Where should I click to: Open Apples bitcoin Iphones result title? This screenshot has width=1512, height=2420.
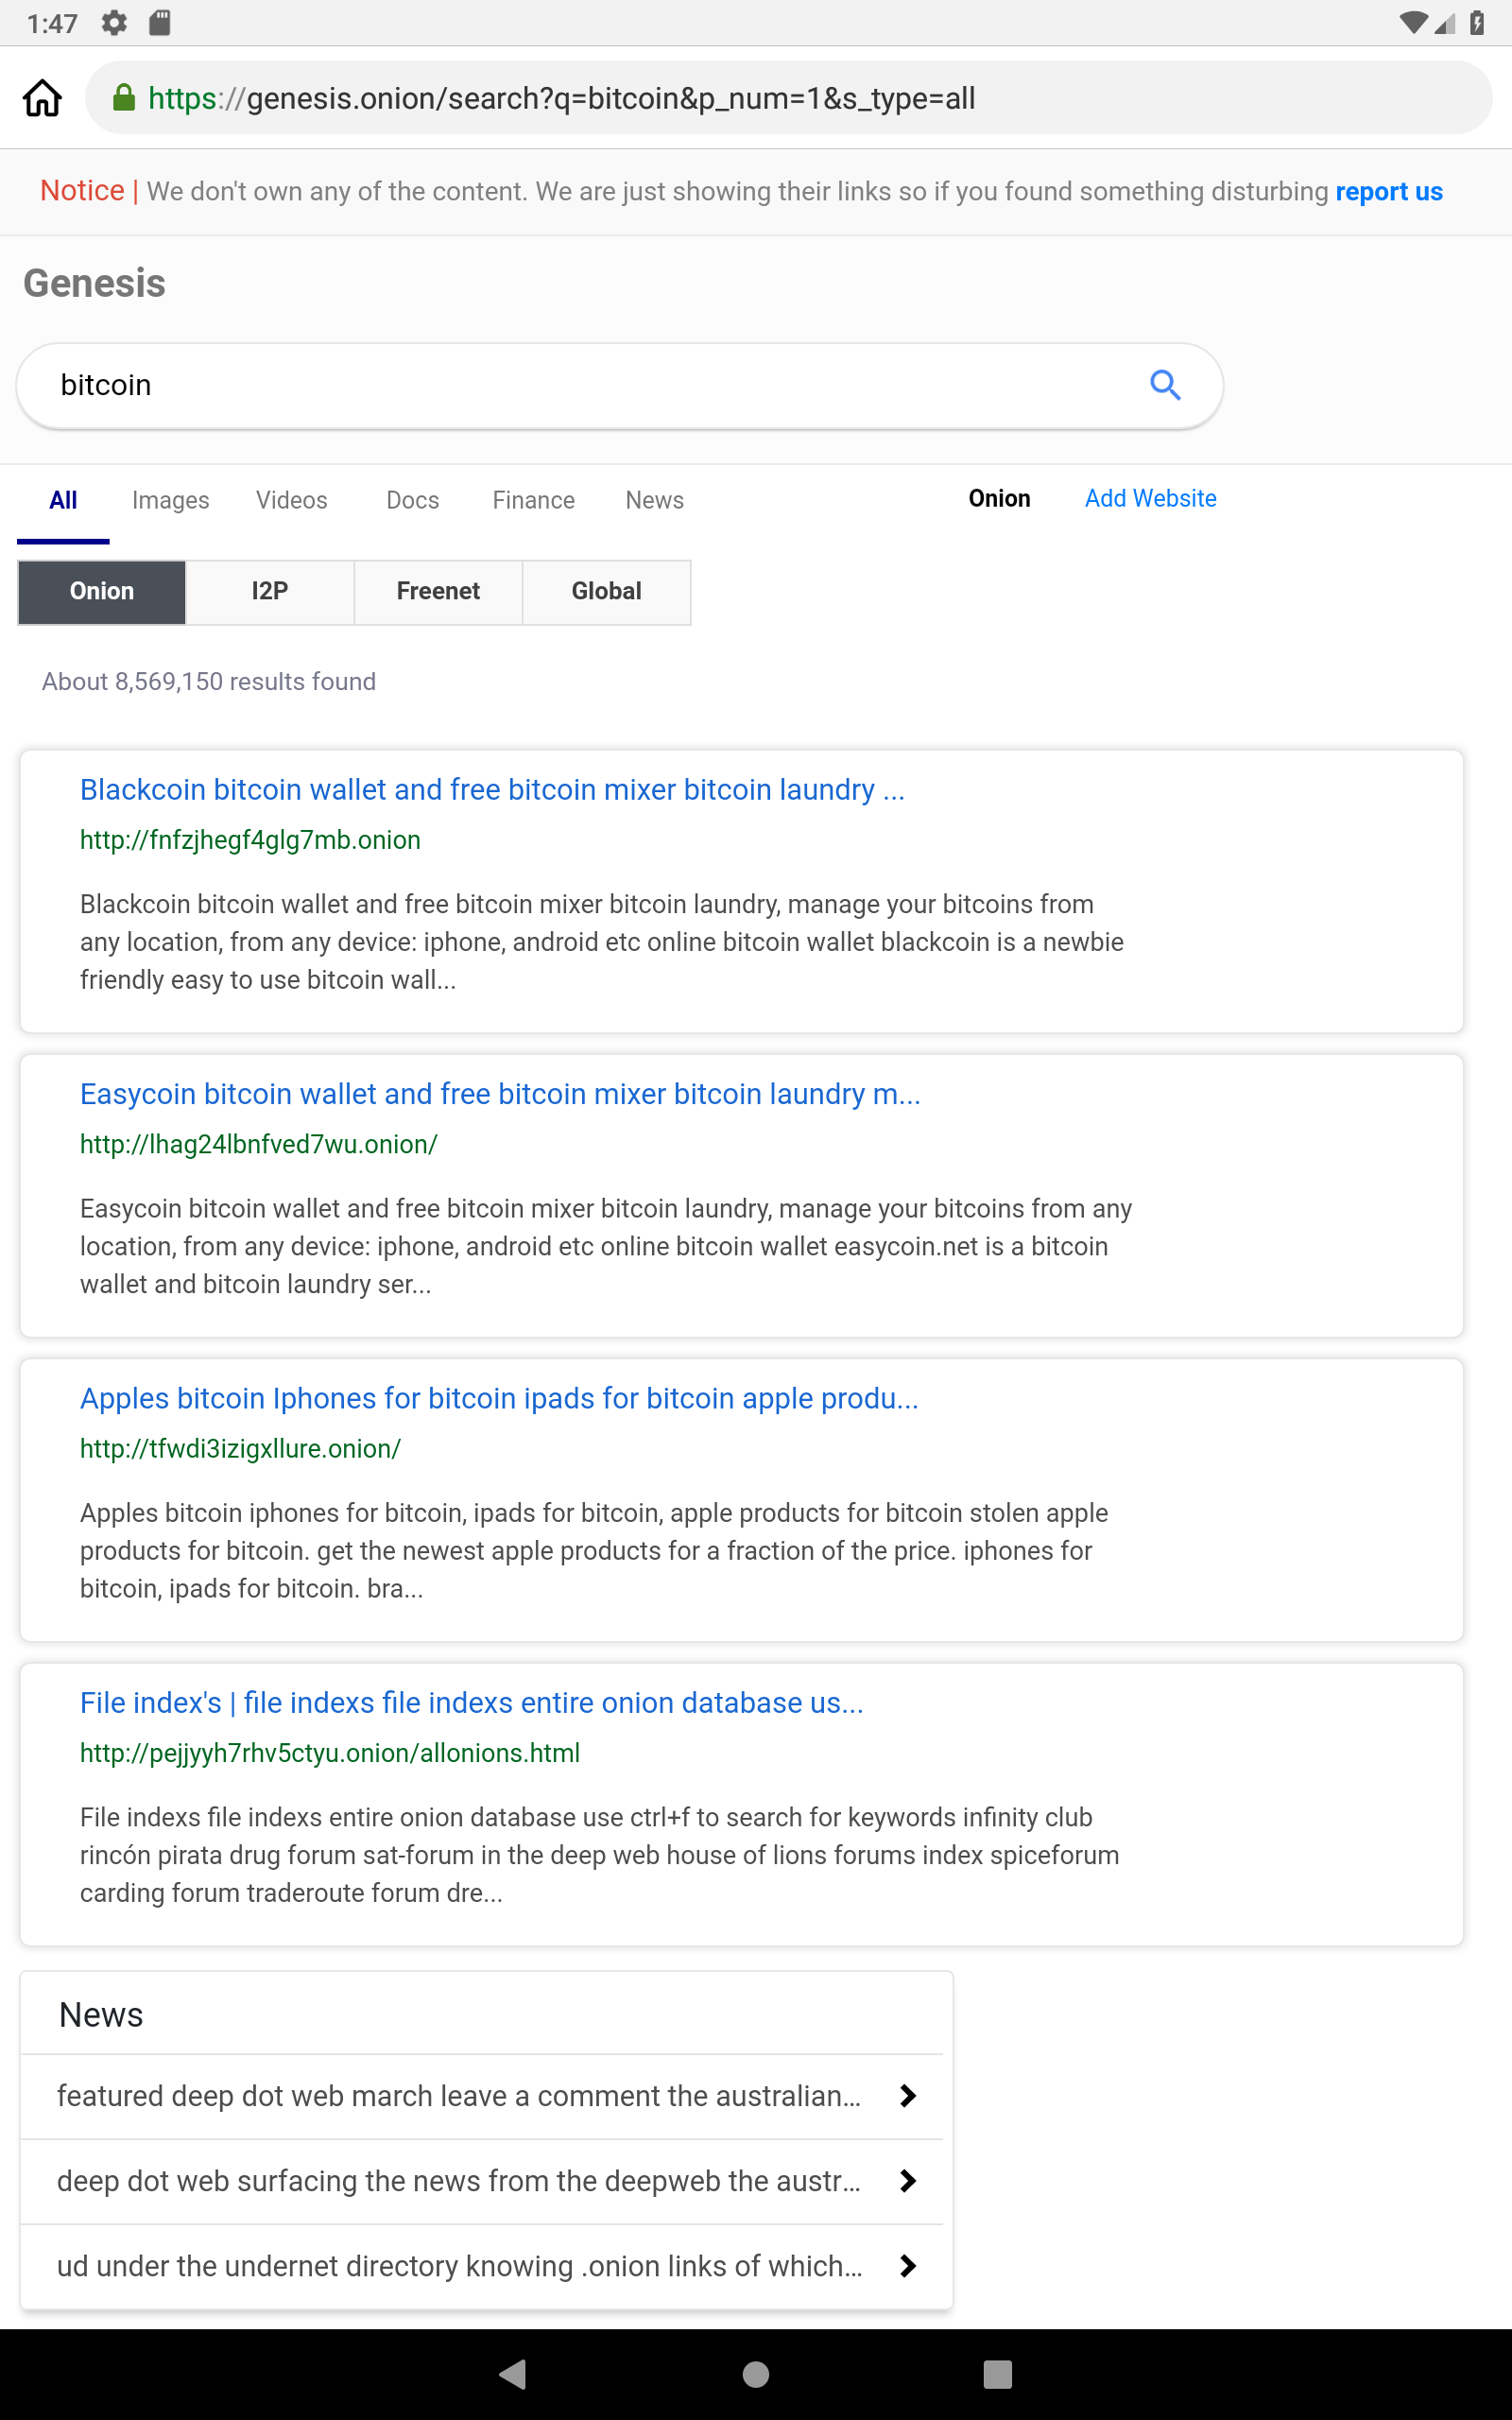pos(499,1398)
